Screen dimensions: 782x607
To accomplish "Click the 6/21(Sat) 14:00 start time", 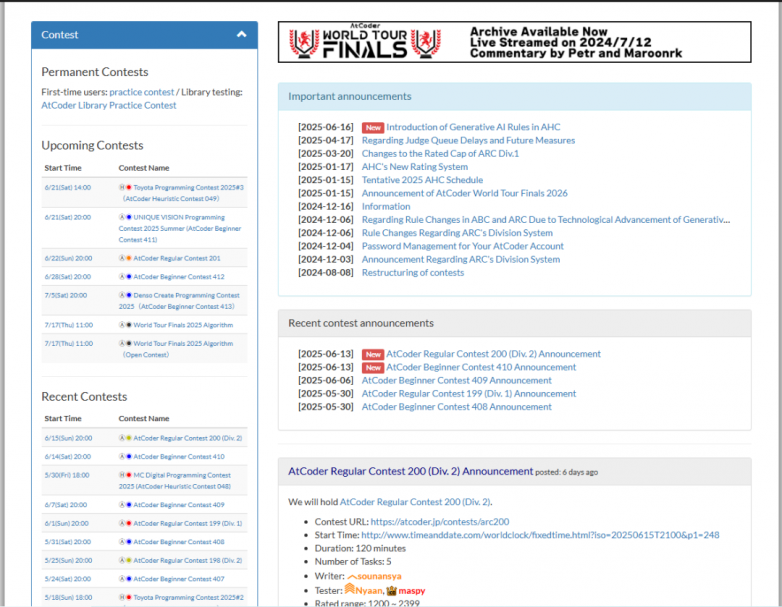I will coord(67,188).
